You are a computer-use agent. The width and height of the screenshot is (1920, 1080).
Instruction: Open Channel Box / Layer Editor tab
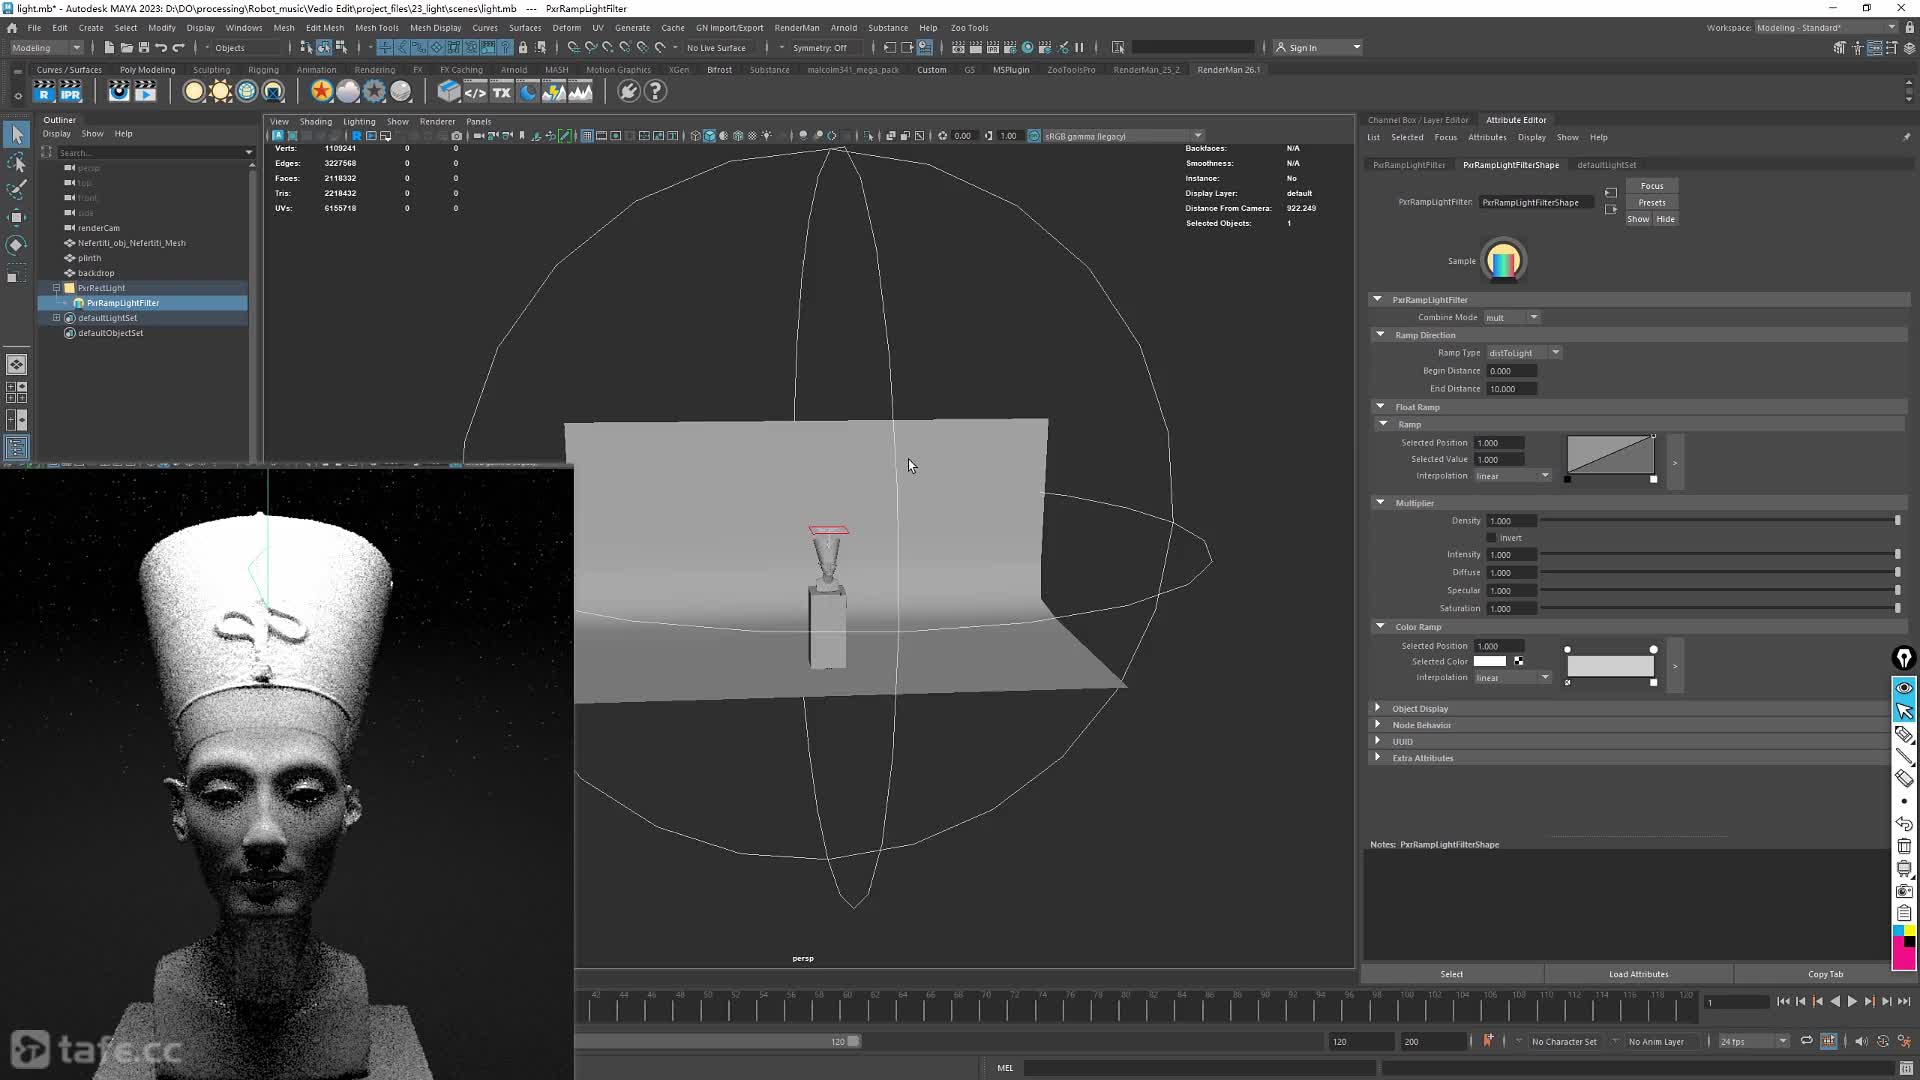1418,120
